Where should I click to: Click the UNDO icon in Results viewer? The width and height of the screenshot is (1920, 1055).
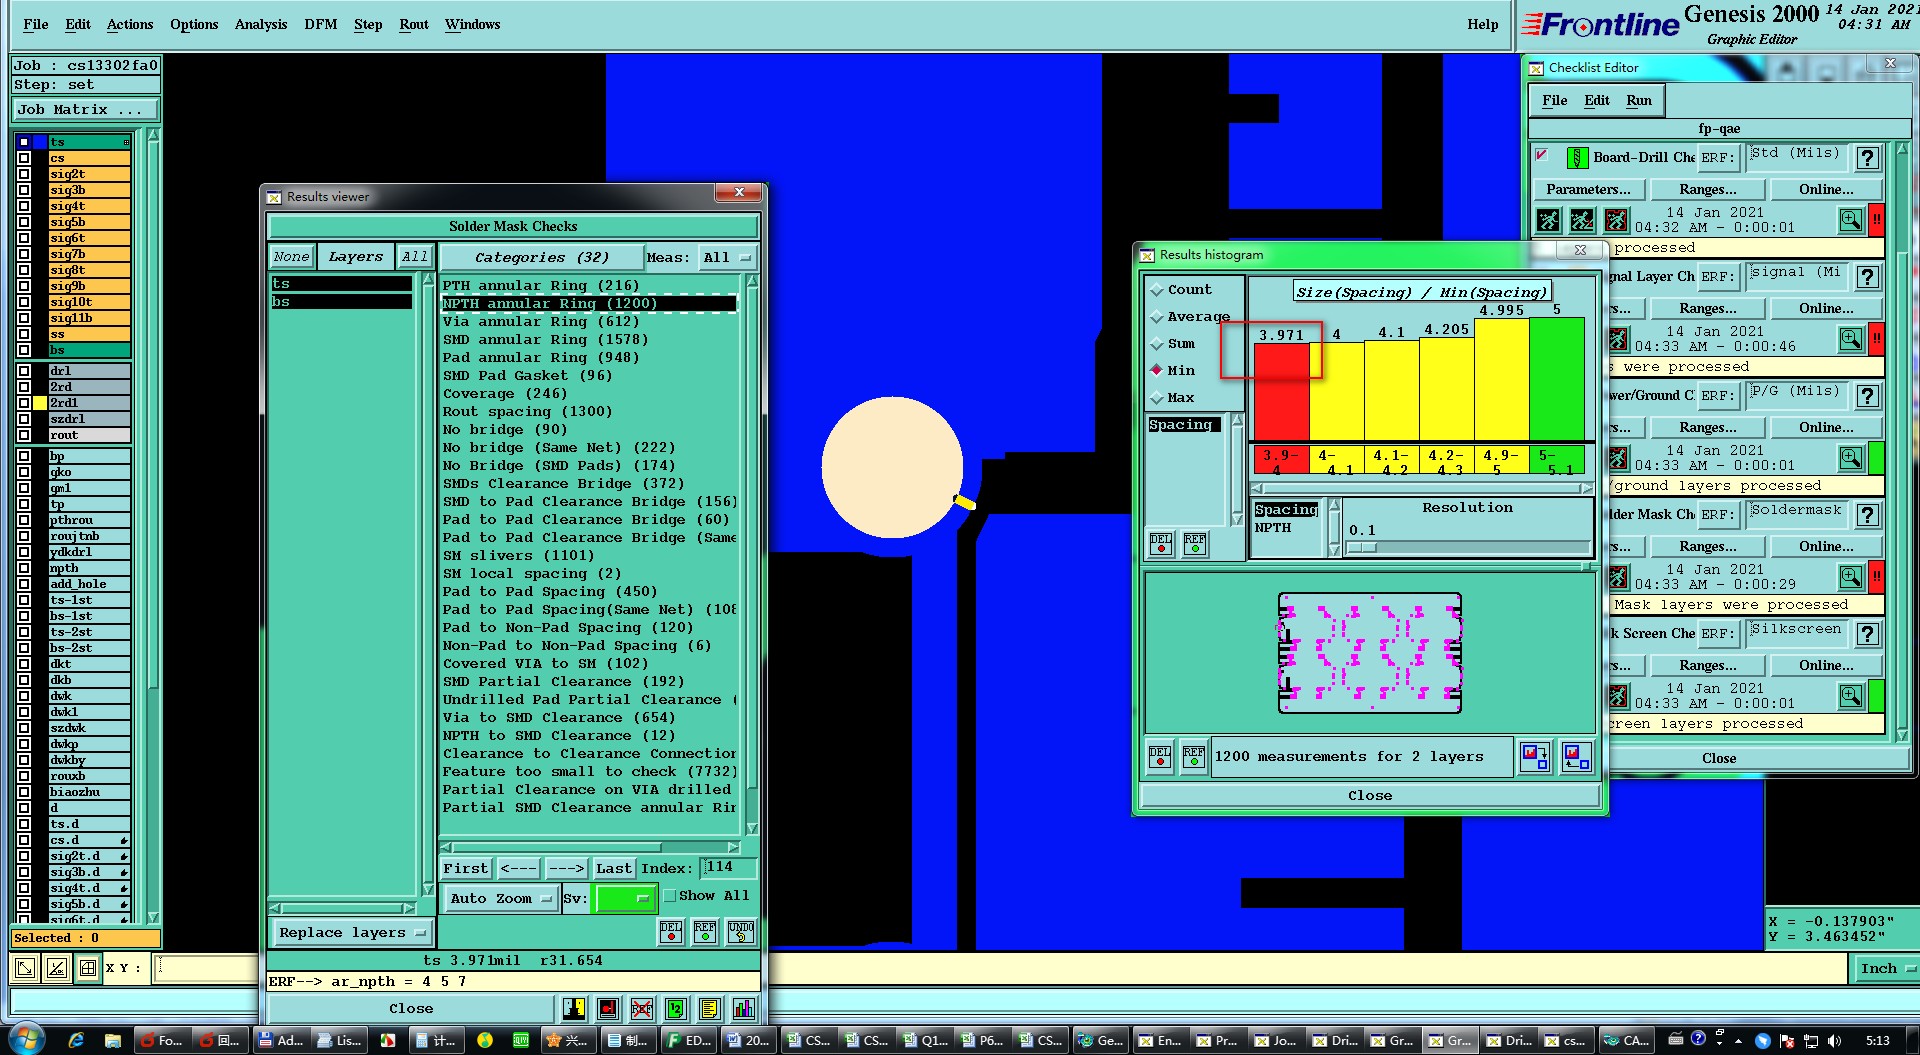[x=740, y=931]
